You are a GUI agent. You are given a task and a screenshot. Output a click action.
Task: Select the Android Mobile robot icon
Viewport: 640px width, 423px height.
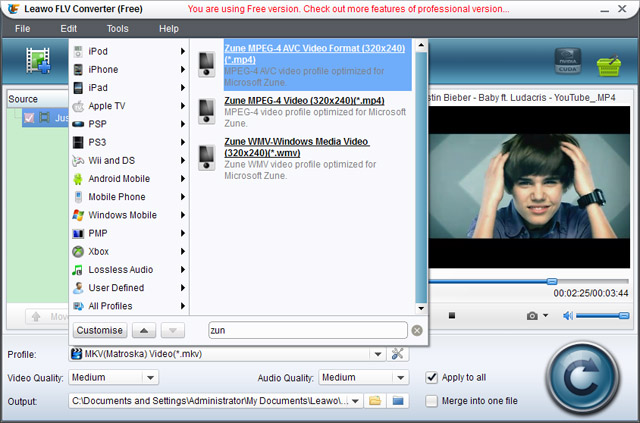pos(78,179)
